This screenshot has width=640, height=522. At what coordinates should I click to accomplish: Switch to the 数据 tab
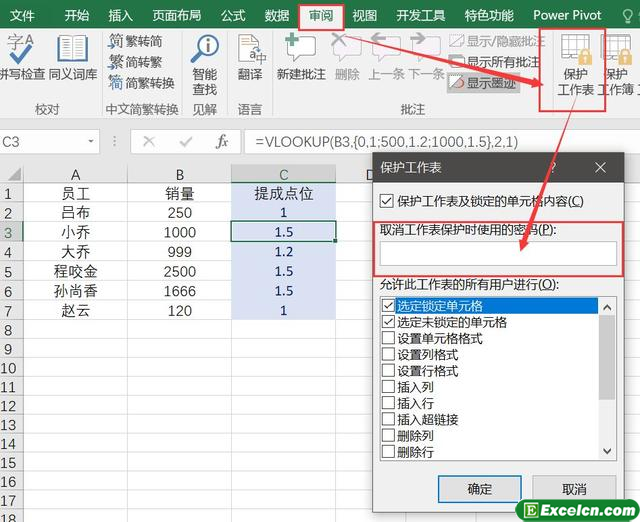click(x=277, y=16)
